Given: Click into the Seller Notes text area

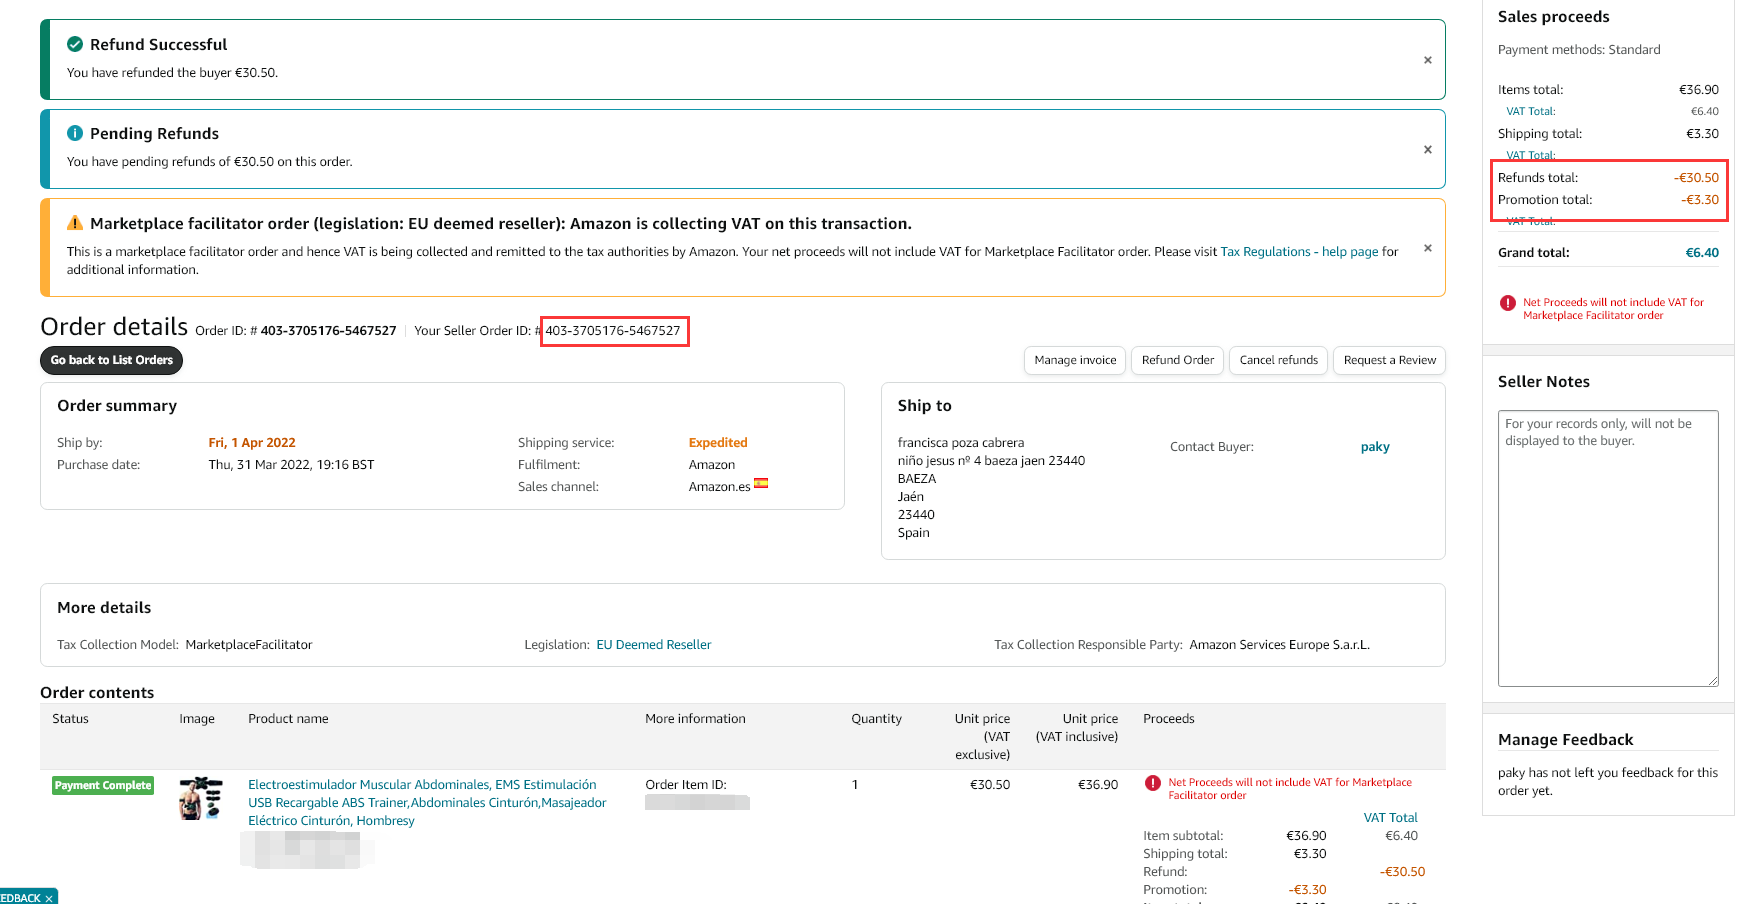Looking at the screenshot, I should pos(1607,548).
